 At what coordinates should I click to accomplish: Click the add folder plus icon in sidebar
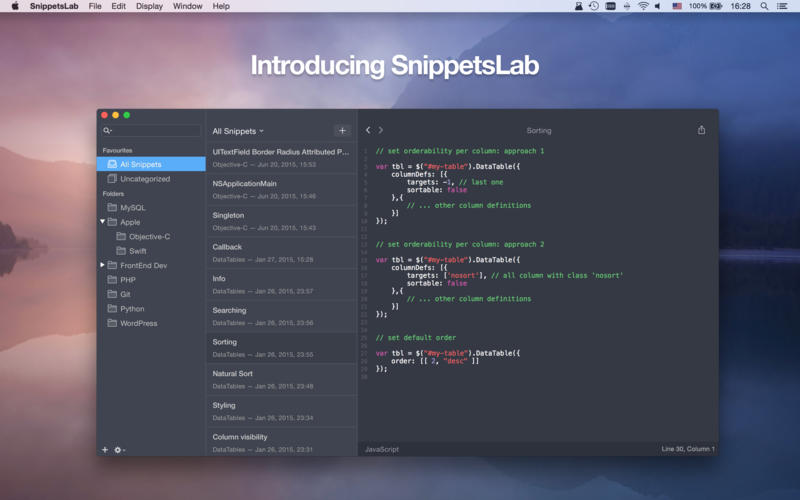click(104, 450)
